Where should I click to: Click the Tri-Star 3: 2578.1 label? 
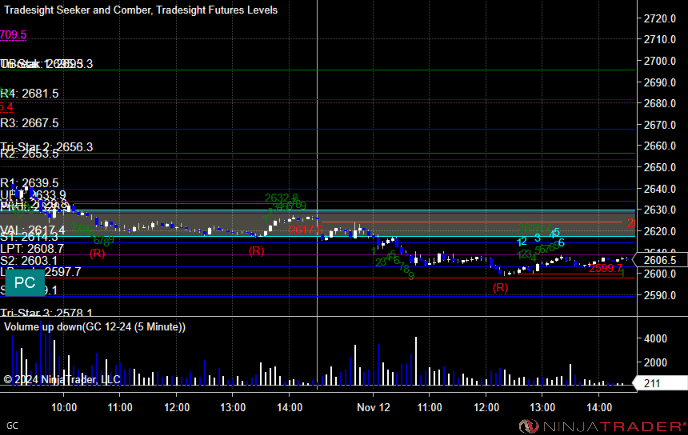[47, 313]
